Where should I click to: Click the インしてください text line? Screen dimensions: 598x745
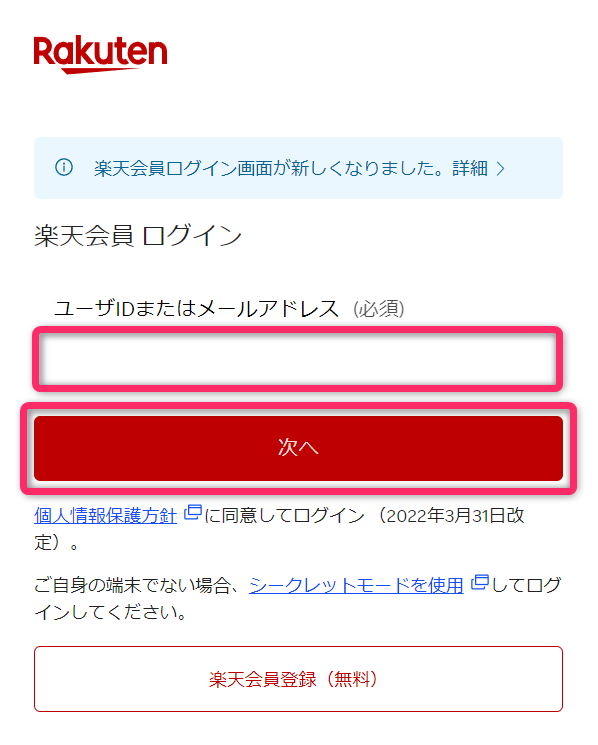[110, 612]
